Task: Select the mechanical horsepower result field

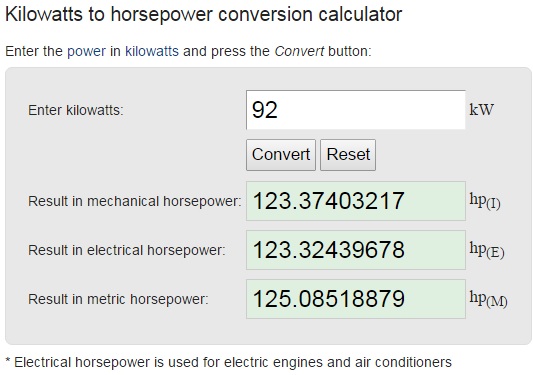Action: (356, 201)
